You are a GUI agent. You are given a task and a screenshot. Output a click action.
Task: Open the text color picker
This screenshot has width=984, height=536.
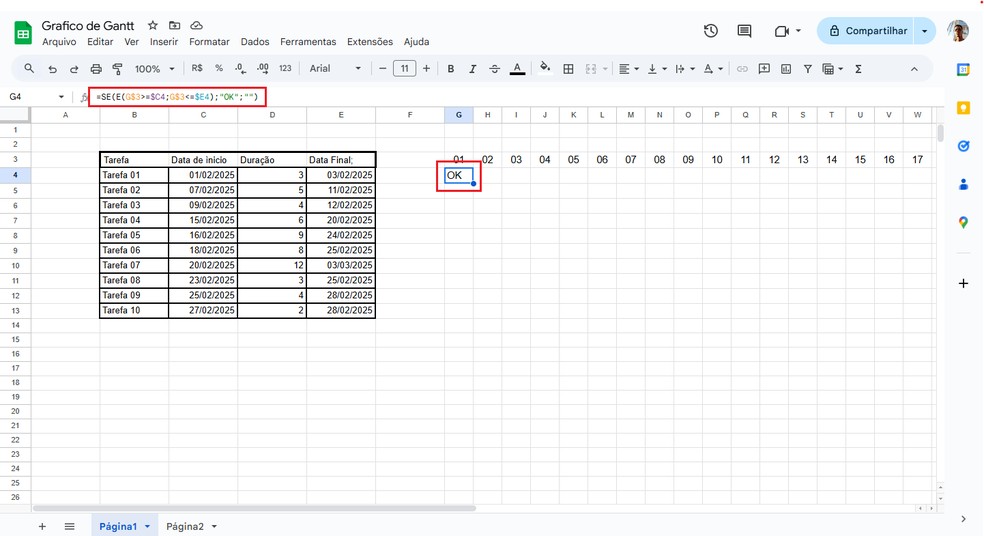pyautogui.click(x=517, y=69)
